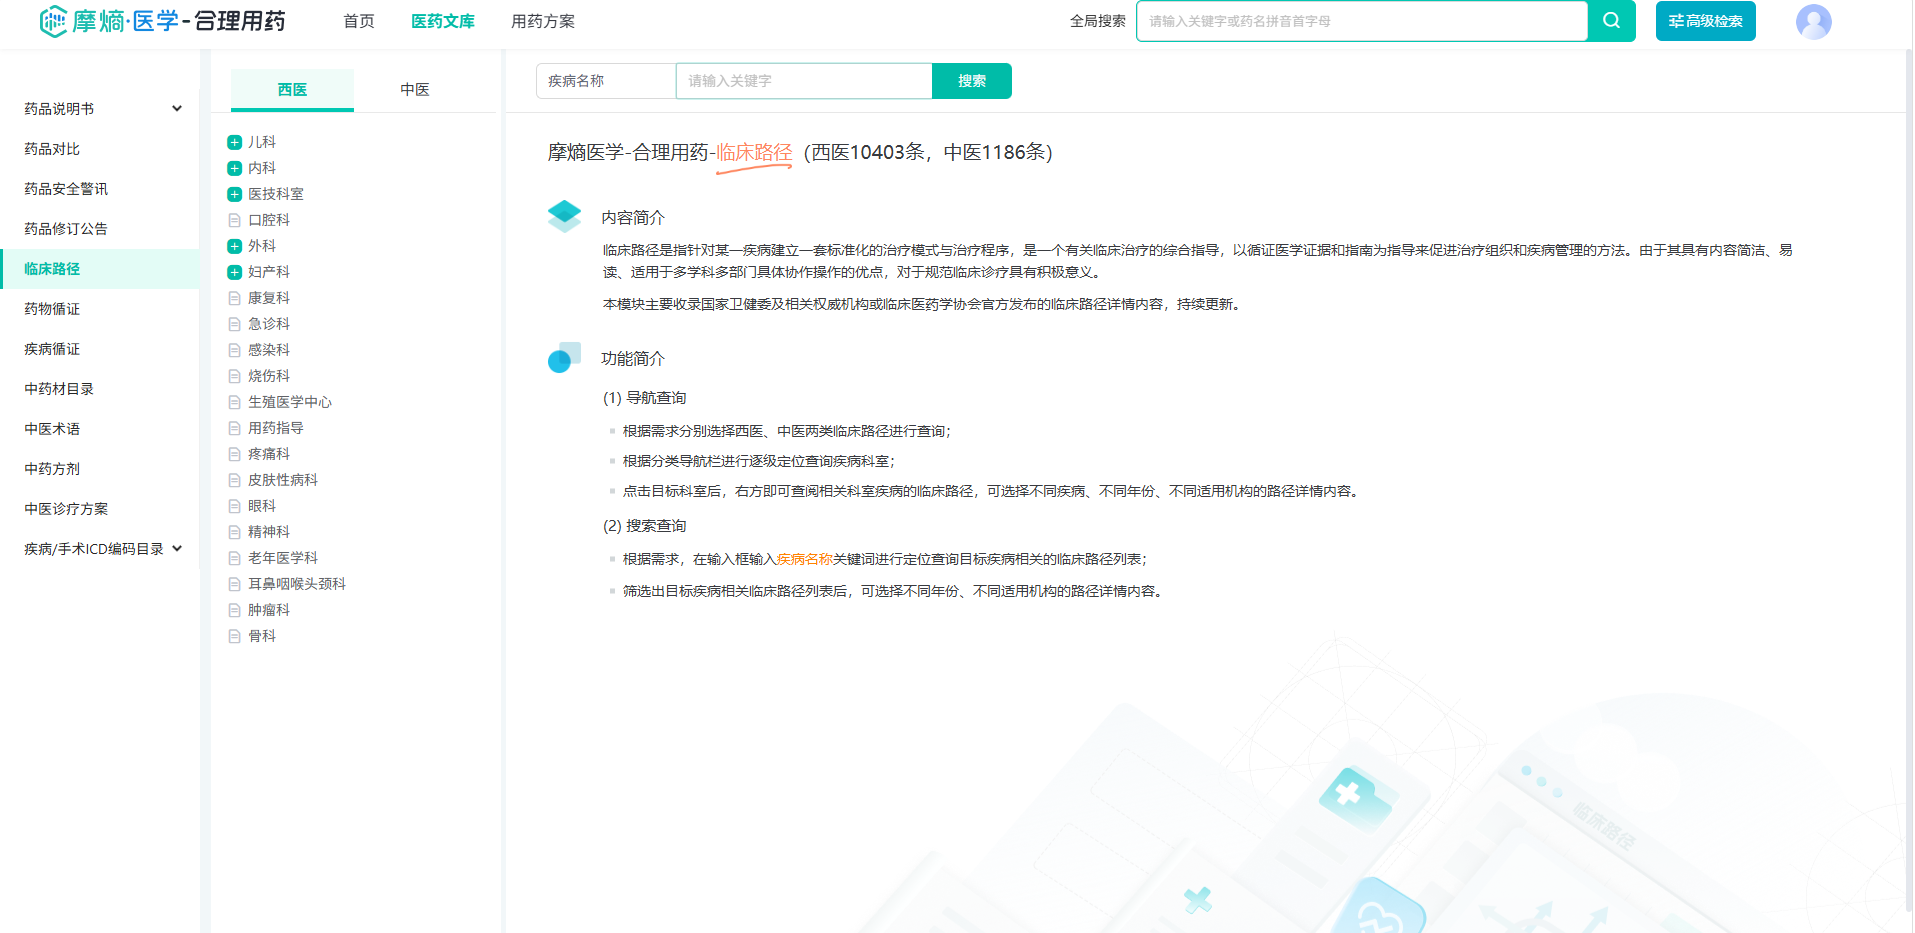Screen dimensions: 1915x933
Task: Open 中医诊疗方案 in the sidebar
Action: [66, 509]
